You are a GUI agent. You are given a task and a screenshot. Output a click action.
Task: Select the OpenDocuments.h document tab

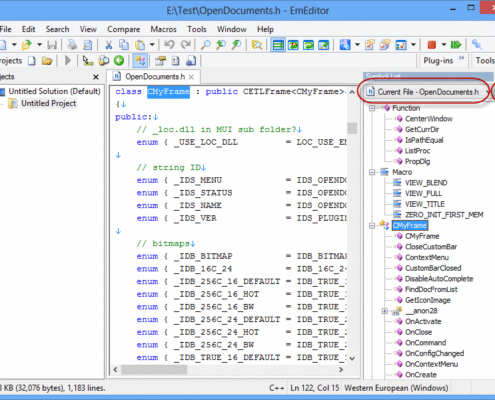click(154, 77)
